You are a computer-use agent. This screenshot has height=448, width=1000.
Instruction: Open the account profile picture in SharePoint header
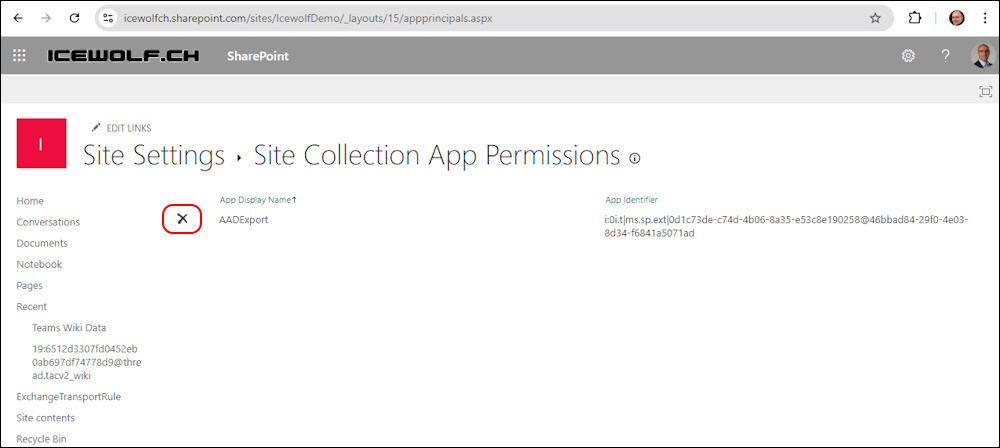tap(982, 56)
